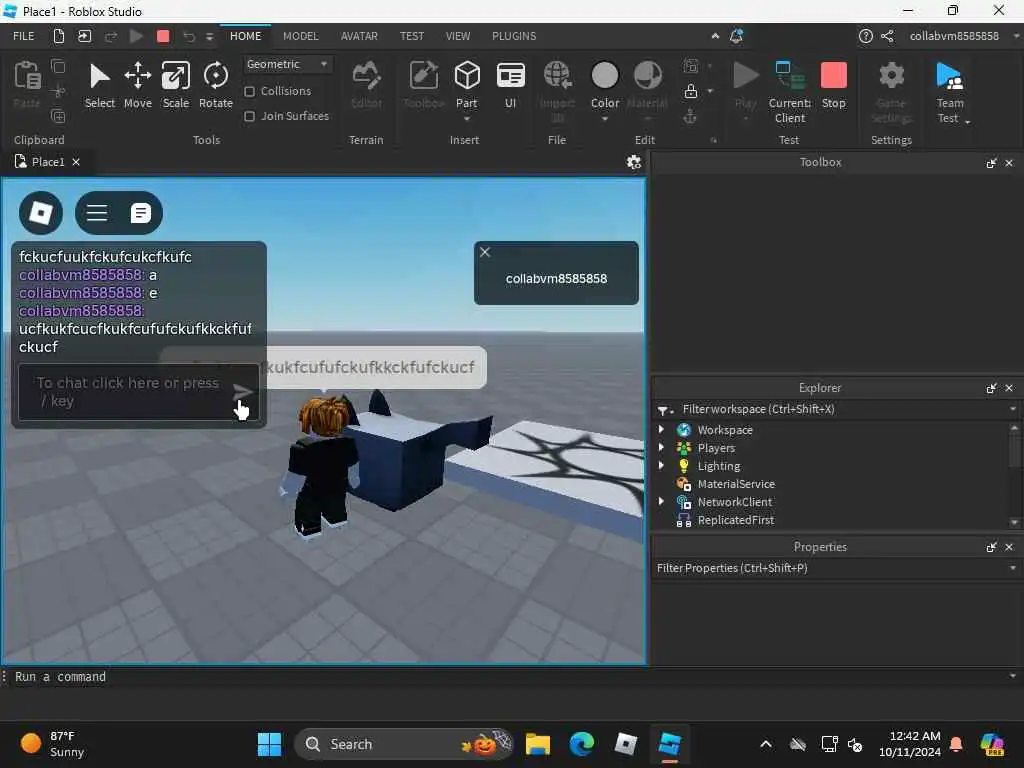Click the taskbar Search box
1024x768 pixels.
(404, 744)
